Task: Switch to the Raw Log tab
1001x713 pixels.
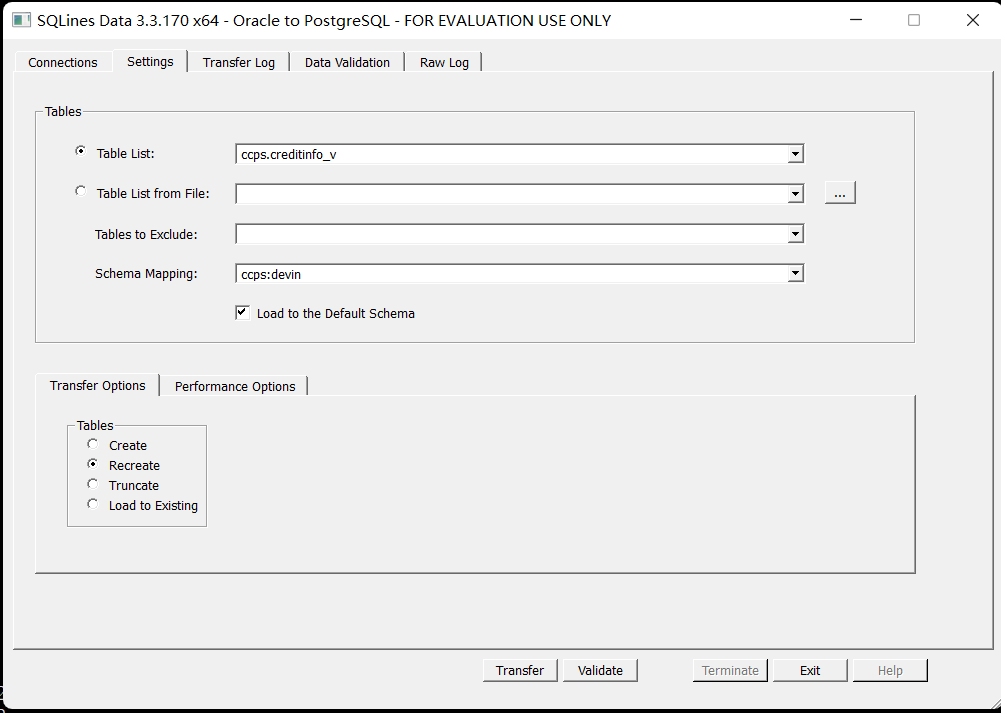Action: 444,63
